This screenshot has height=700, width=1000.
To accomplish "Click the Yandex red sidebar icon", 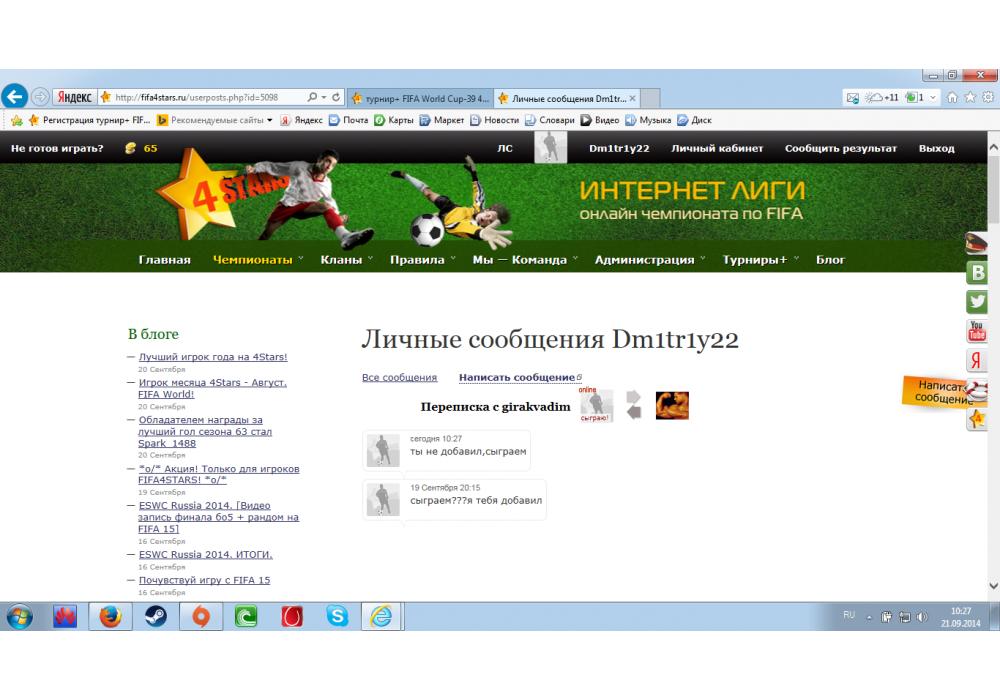I will coord(977,361).
